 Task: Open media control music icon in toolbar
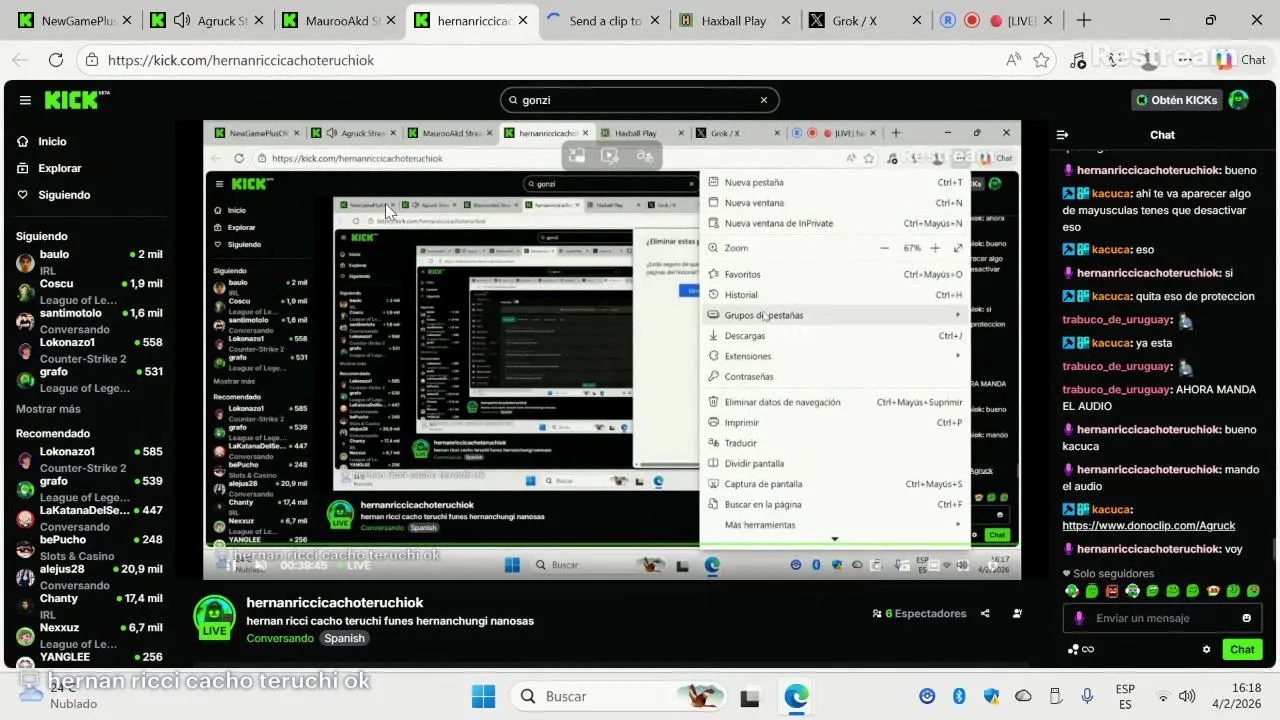1078,60
